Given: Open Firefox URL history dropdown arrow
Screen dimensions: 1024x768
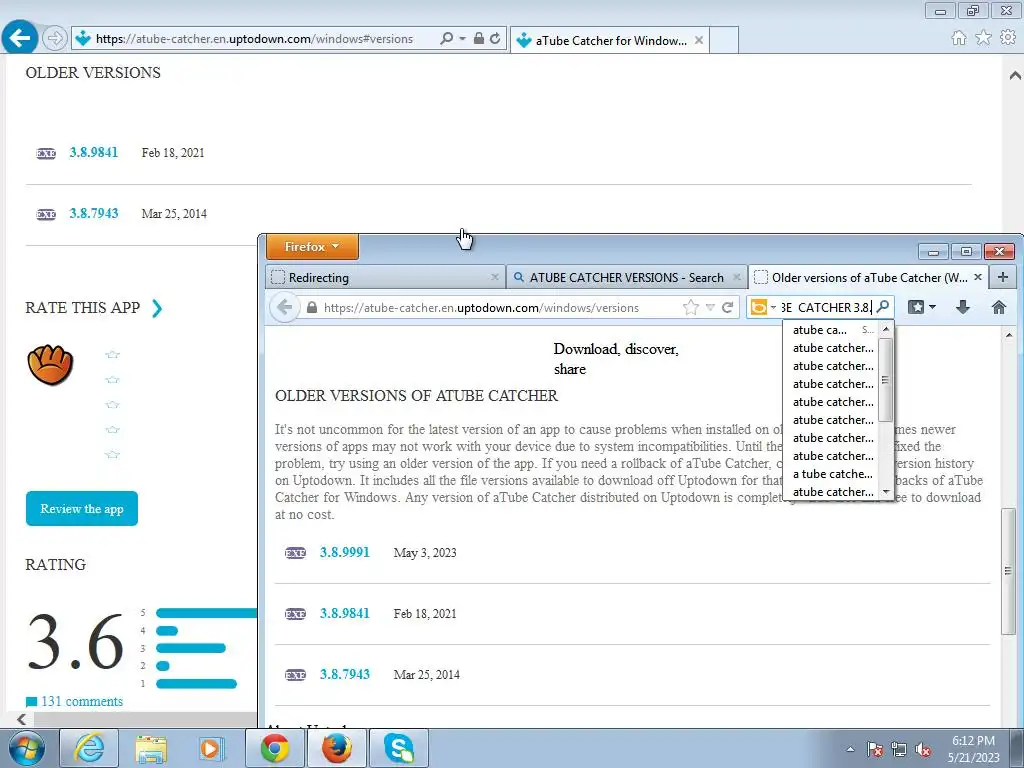Looking at the screenshot, I should click(710, 308).
